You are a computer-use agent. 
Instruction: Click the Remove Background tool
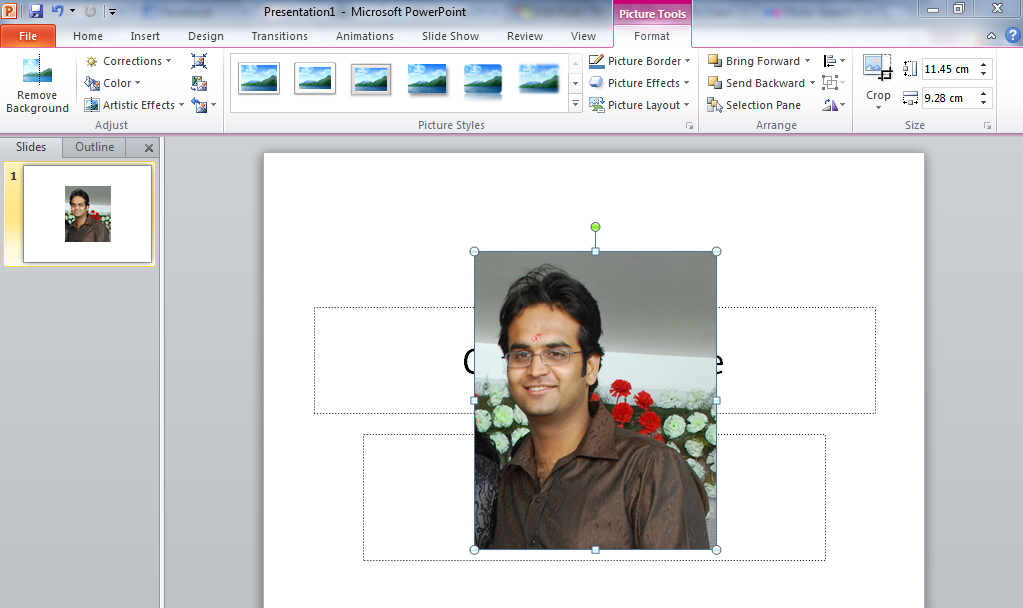(37, 85)
